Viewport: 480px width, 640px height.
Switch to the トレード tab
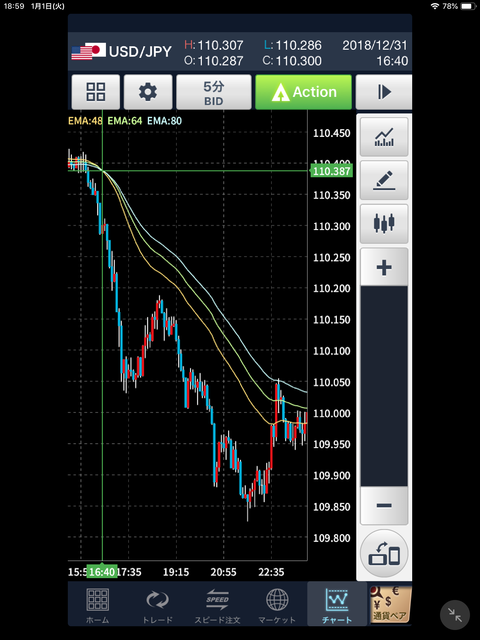[157, 605]
